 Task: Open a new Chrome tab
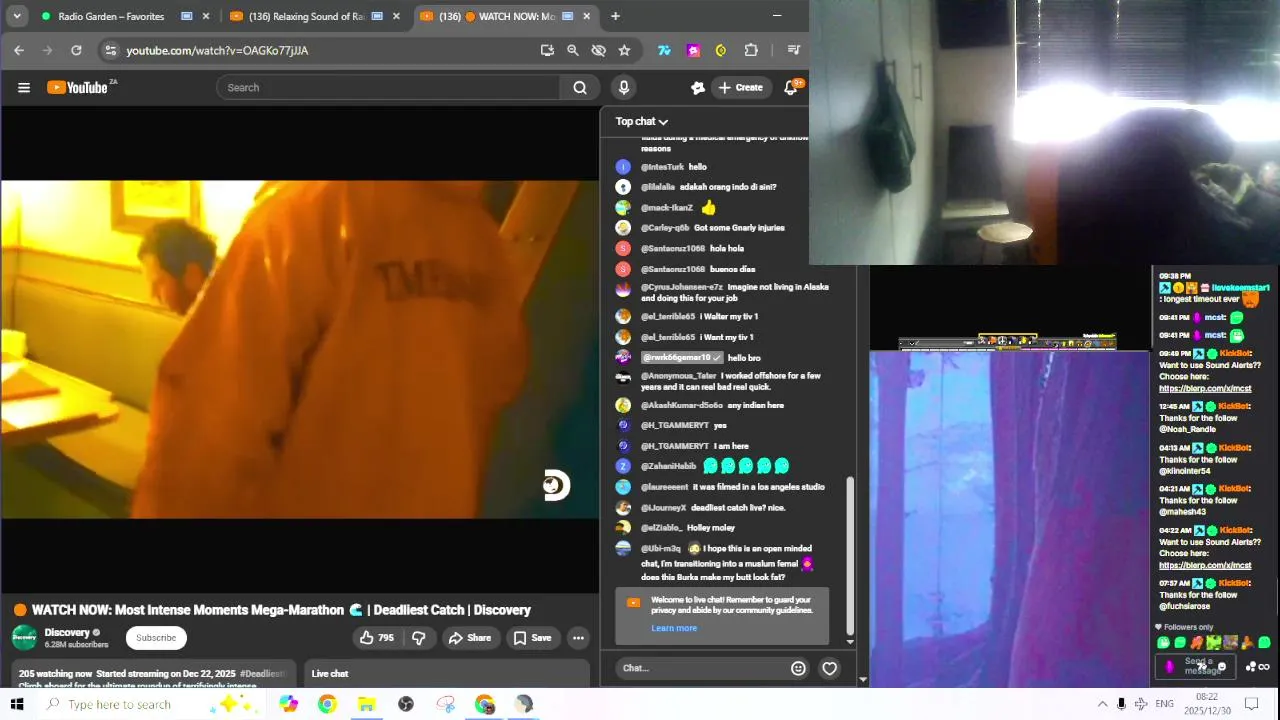pos(615,16)
